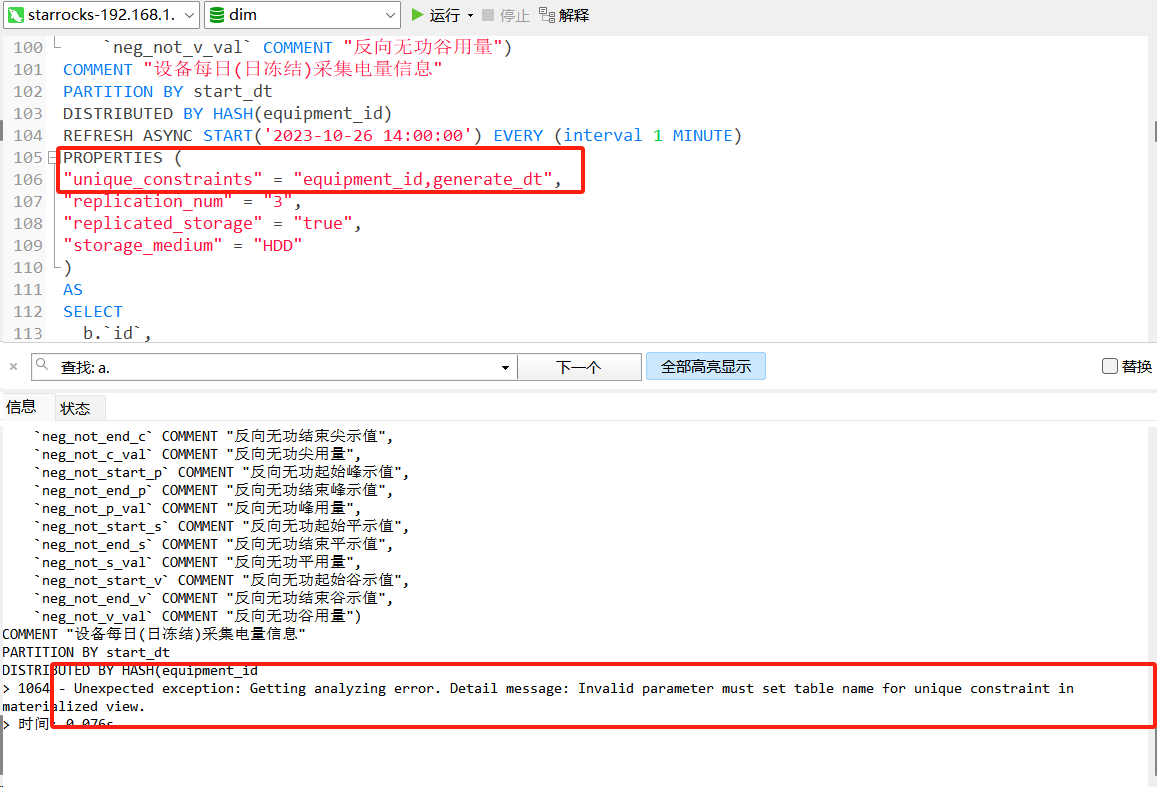Click the 全部高亮显示 highlight all button
Viewport: 1157px width, 787px height.
click(x=705, y=367)
